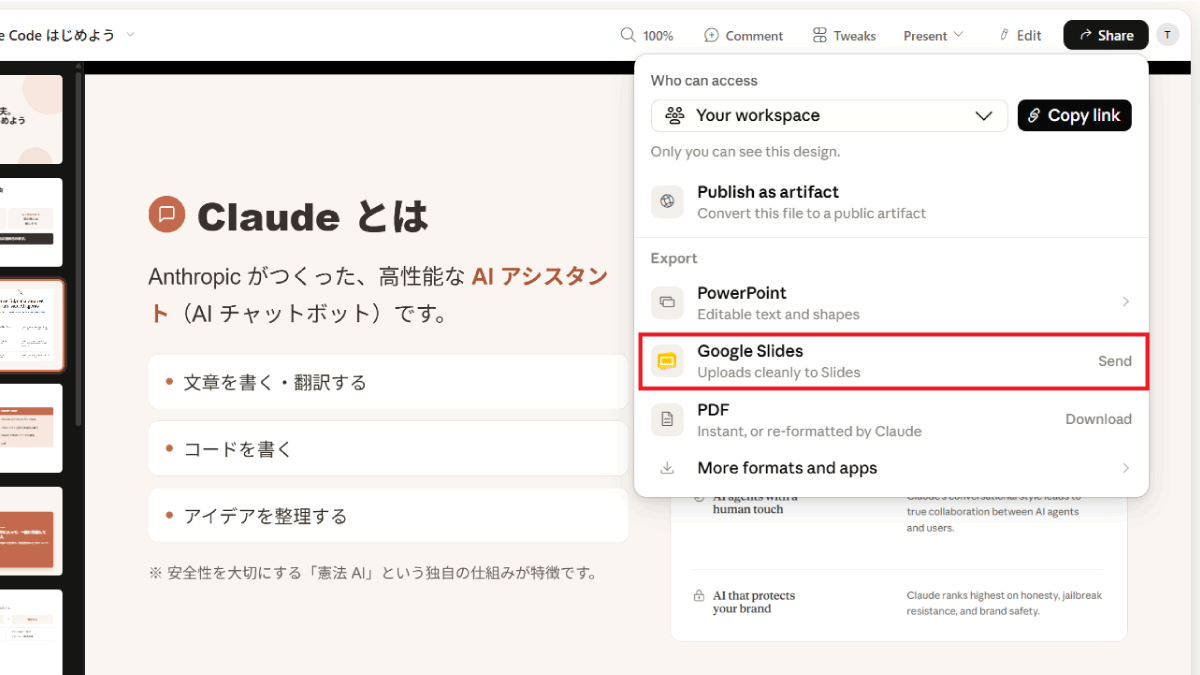Expand the project title dropdown chevron
The width and height of the screenshot is (1200, 675).
point(130,35)
